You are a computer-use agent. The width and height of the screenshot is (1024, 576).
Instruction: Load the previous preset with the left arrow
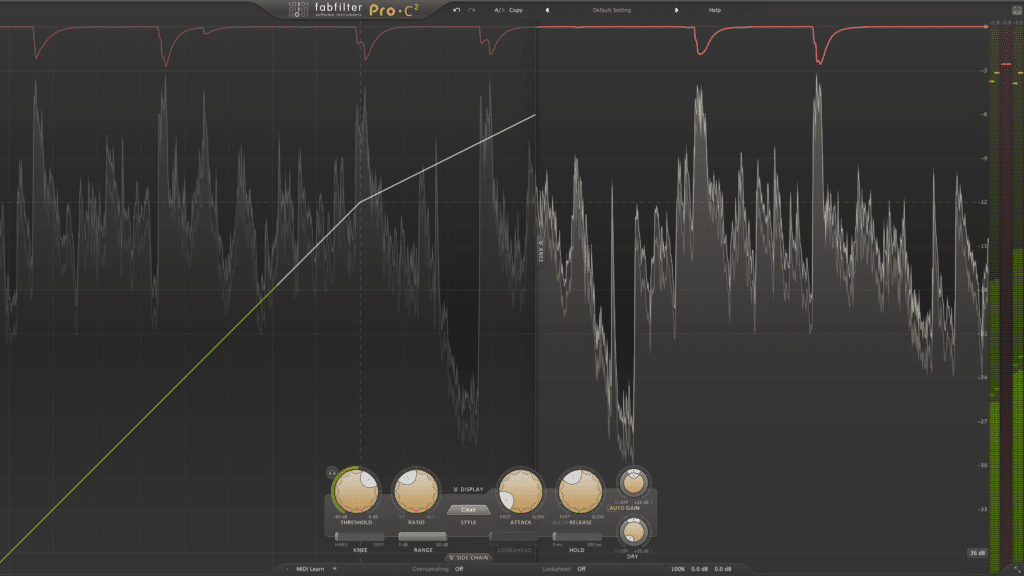point(547,10)
